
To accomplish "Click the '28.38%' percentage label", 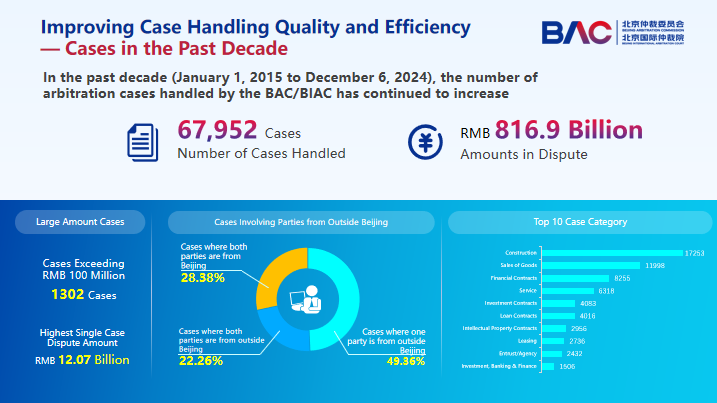I will (203, 278).
